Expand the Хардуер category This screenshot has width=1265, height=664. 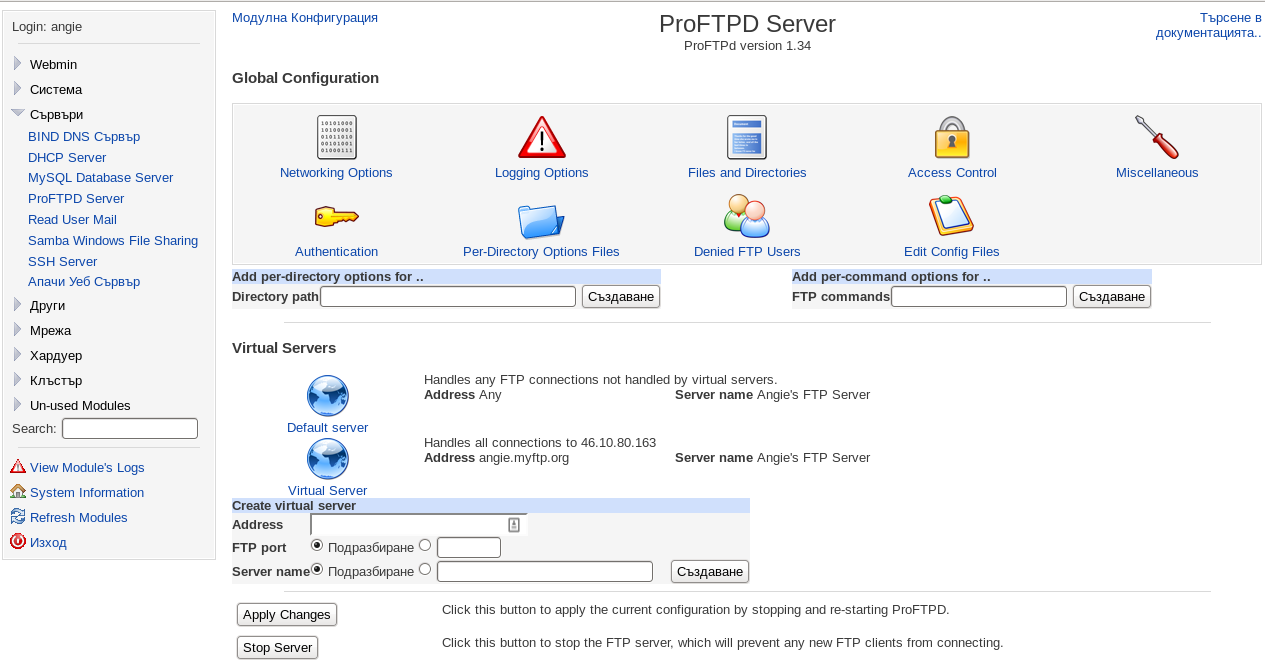pos(17,354)
